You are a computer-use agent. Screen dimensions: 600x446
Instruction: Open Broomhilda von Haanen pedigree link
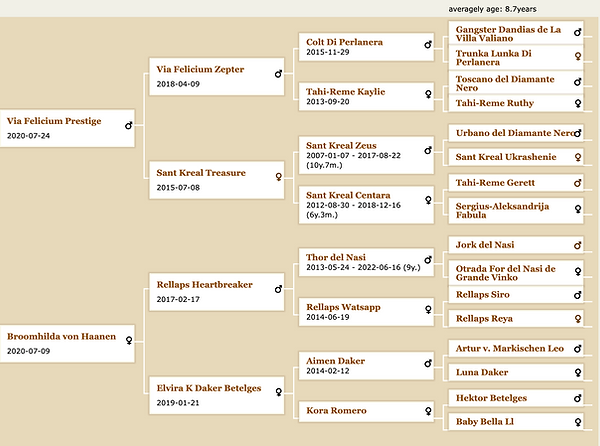[58, 334]
